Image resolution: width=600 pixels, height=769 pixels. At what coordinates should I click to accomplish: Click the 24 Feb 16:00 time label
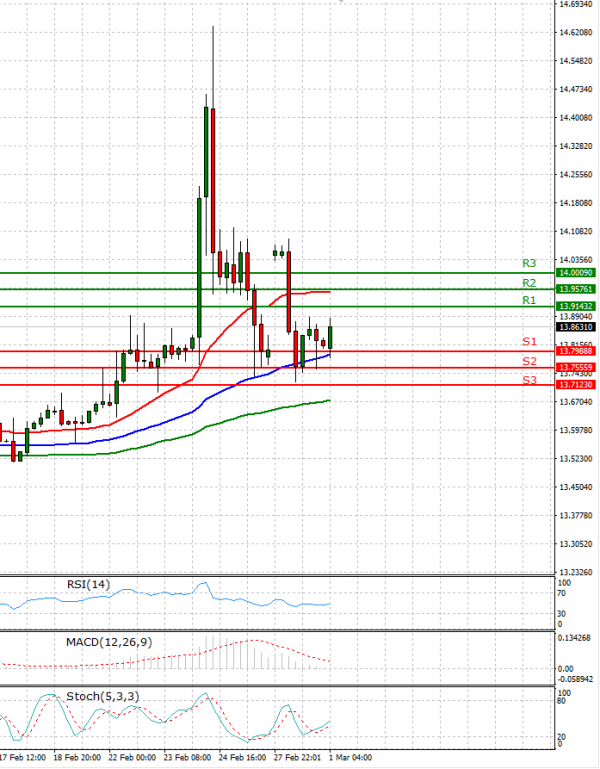[x=242, y=758]
